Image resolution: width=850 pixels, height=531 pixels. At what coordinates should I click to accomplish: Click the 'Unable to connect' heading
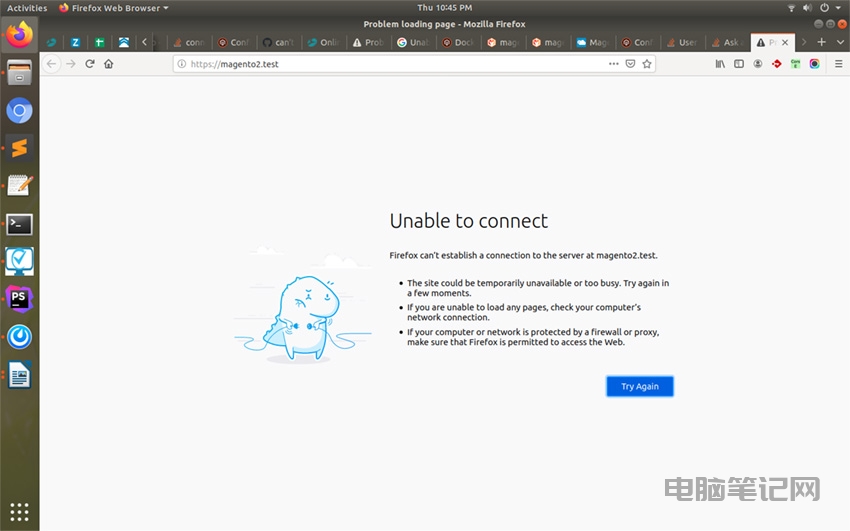click(469, 221)
